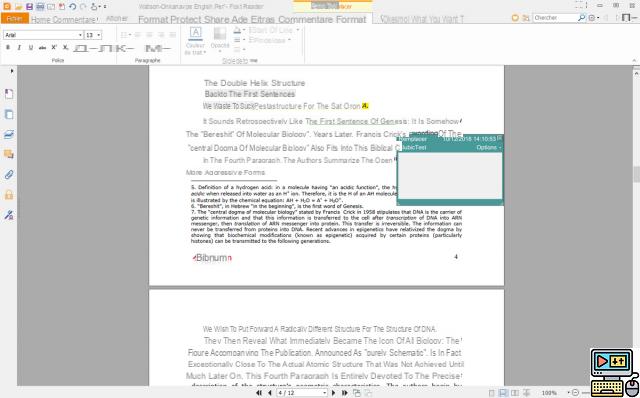Screen dimensions: 640x398
Task: Switch to the Home ribbon tab
Action: [41, 19]
